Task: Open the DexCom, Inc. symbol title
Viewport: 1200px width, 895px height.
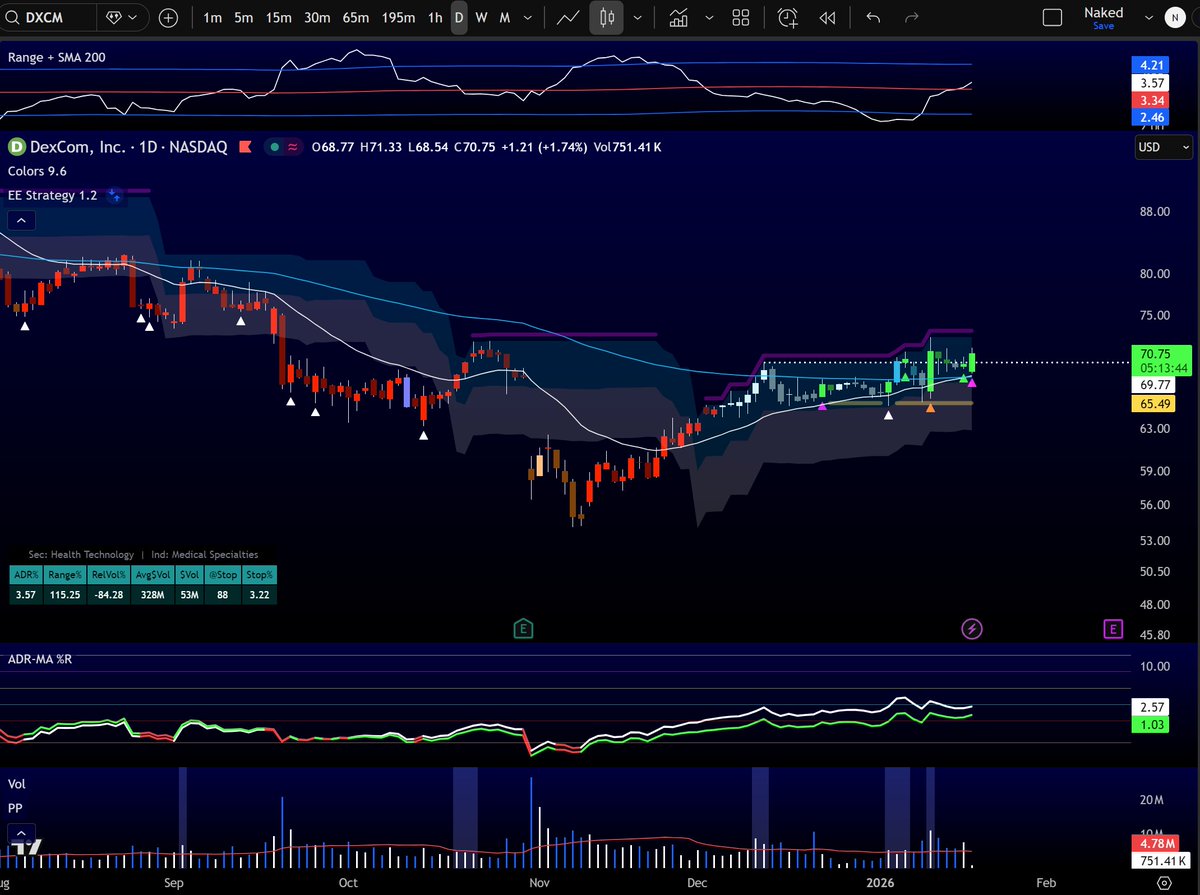Action: 79,147
